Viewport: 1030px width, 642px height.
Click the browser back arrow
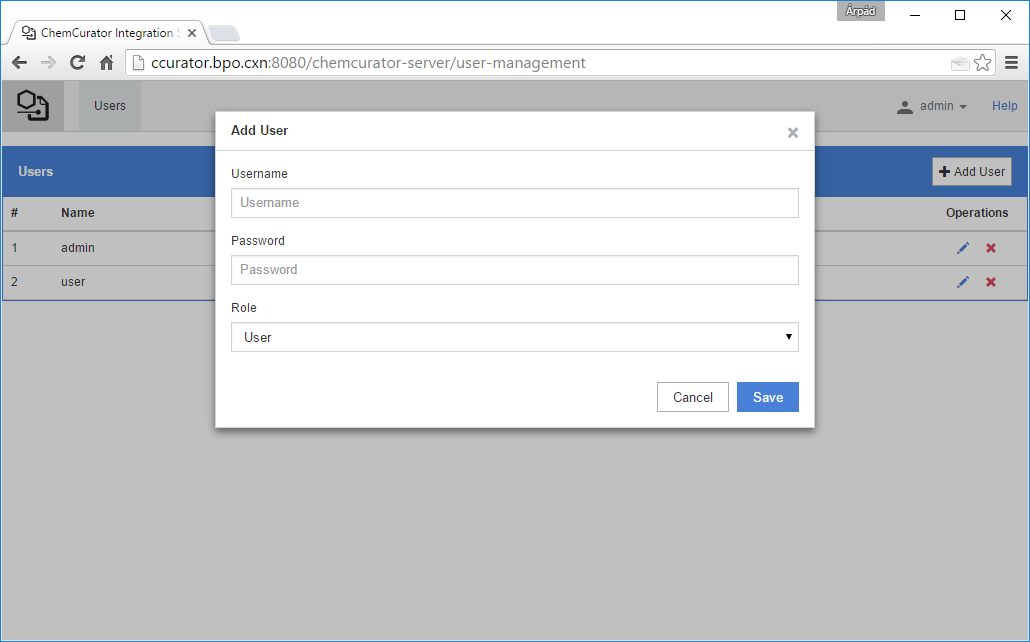click(19, 63)
